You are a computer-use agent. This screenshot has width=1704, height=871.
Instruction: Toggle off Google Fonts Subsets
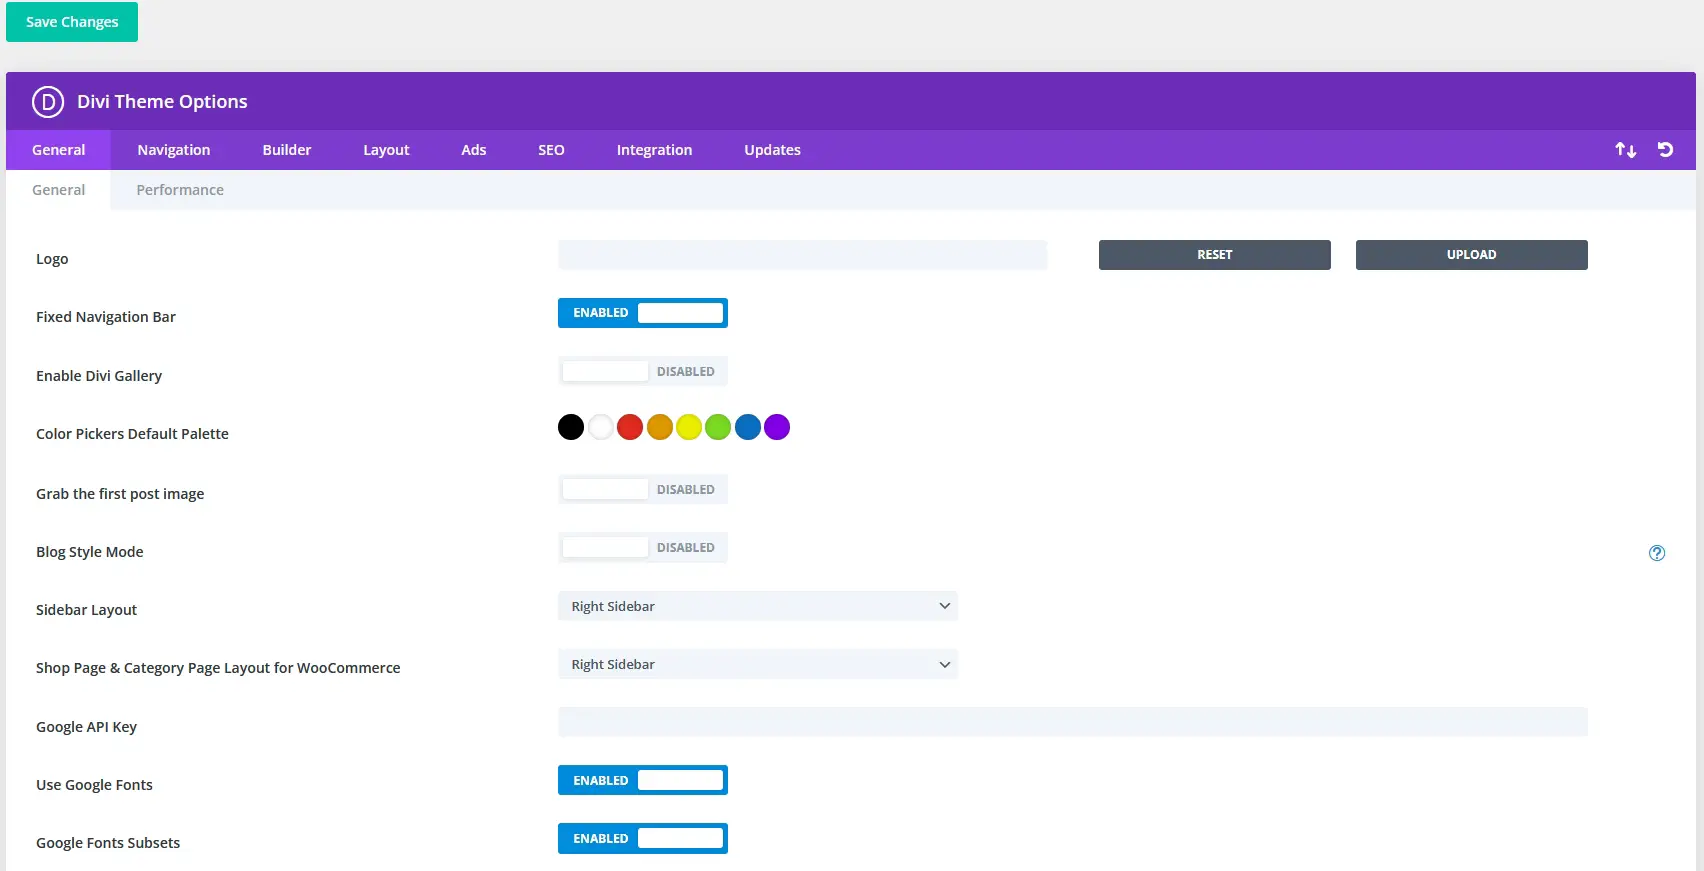coord(643,838)
